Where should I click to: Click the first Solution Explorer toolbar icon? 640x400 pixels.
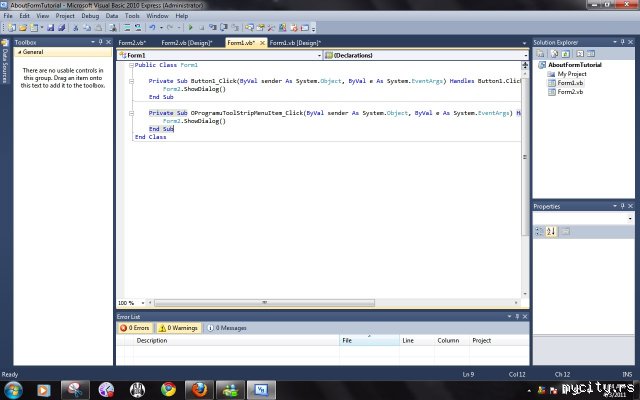pyautogui.click(x=540, y=53)
